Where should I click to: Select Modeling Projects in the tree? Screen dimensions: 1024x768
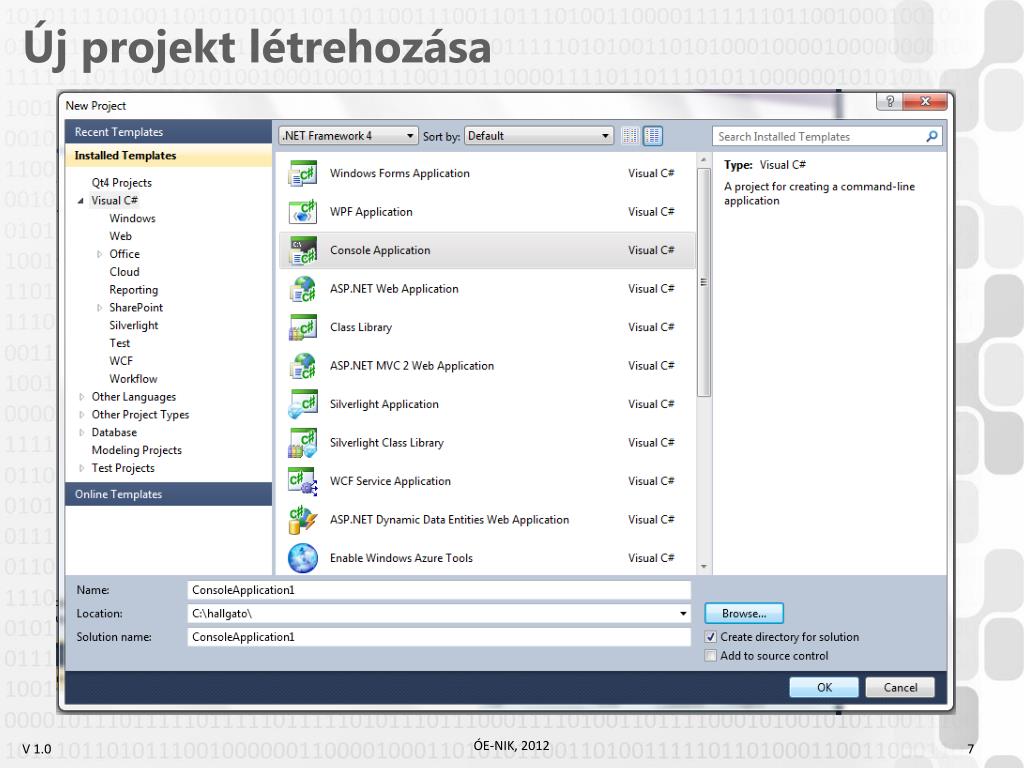[x=136, y=450]
